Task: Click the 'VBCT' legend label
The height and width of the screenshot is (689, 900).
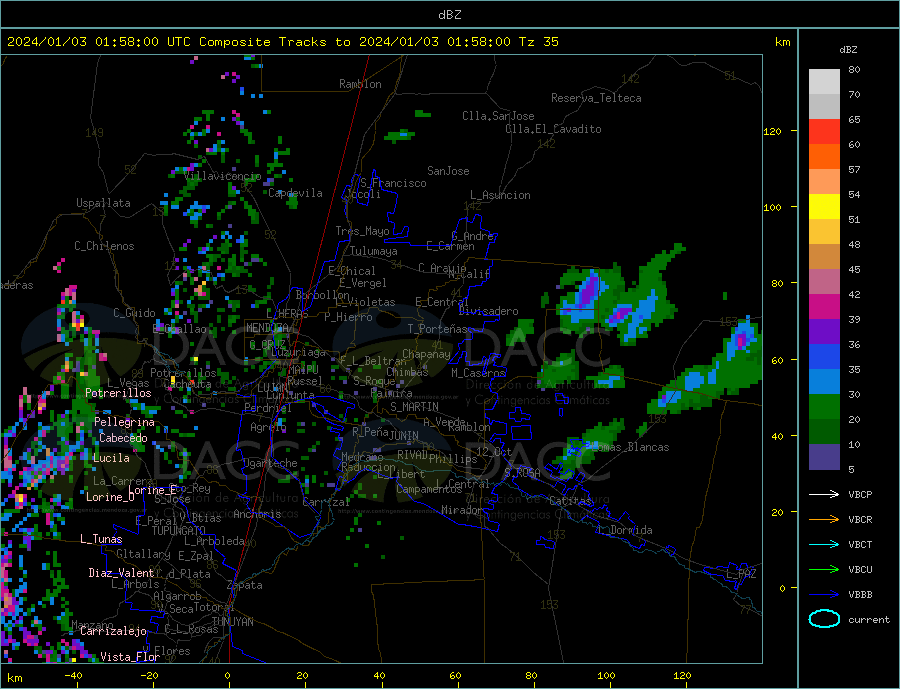Action: (x=860, y=544)
